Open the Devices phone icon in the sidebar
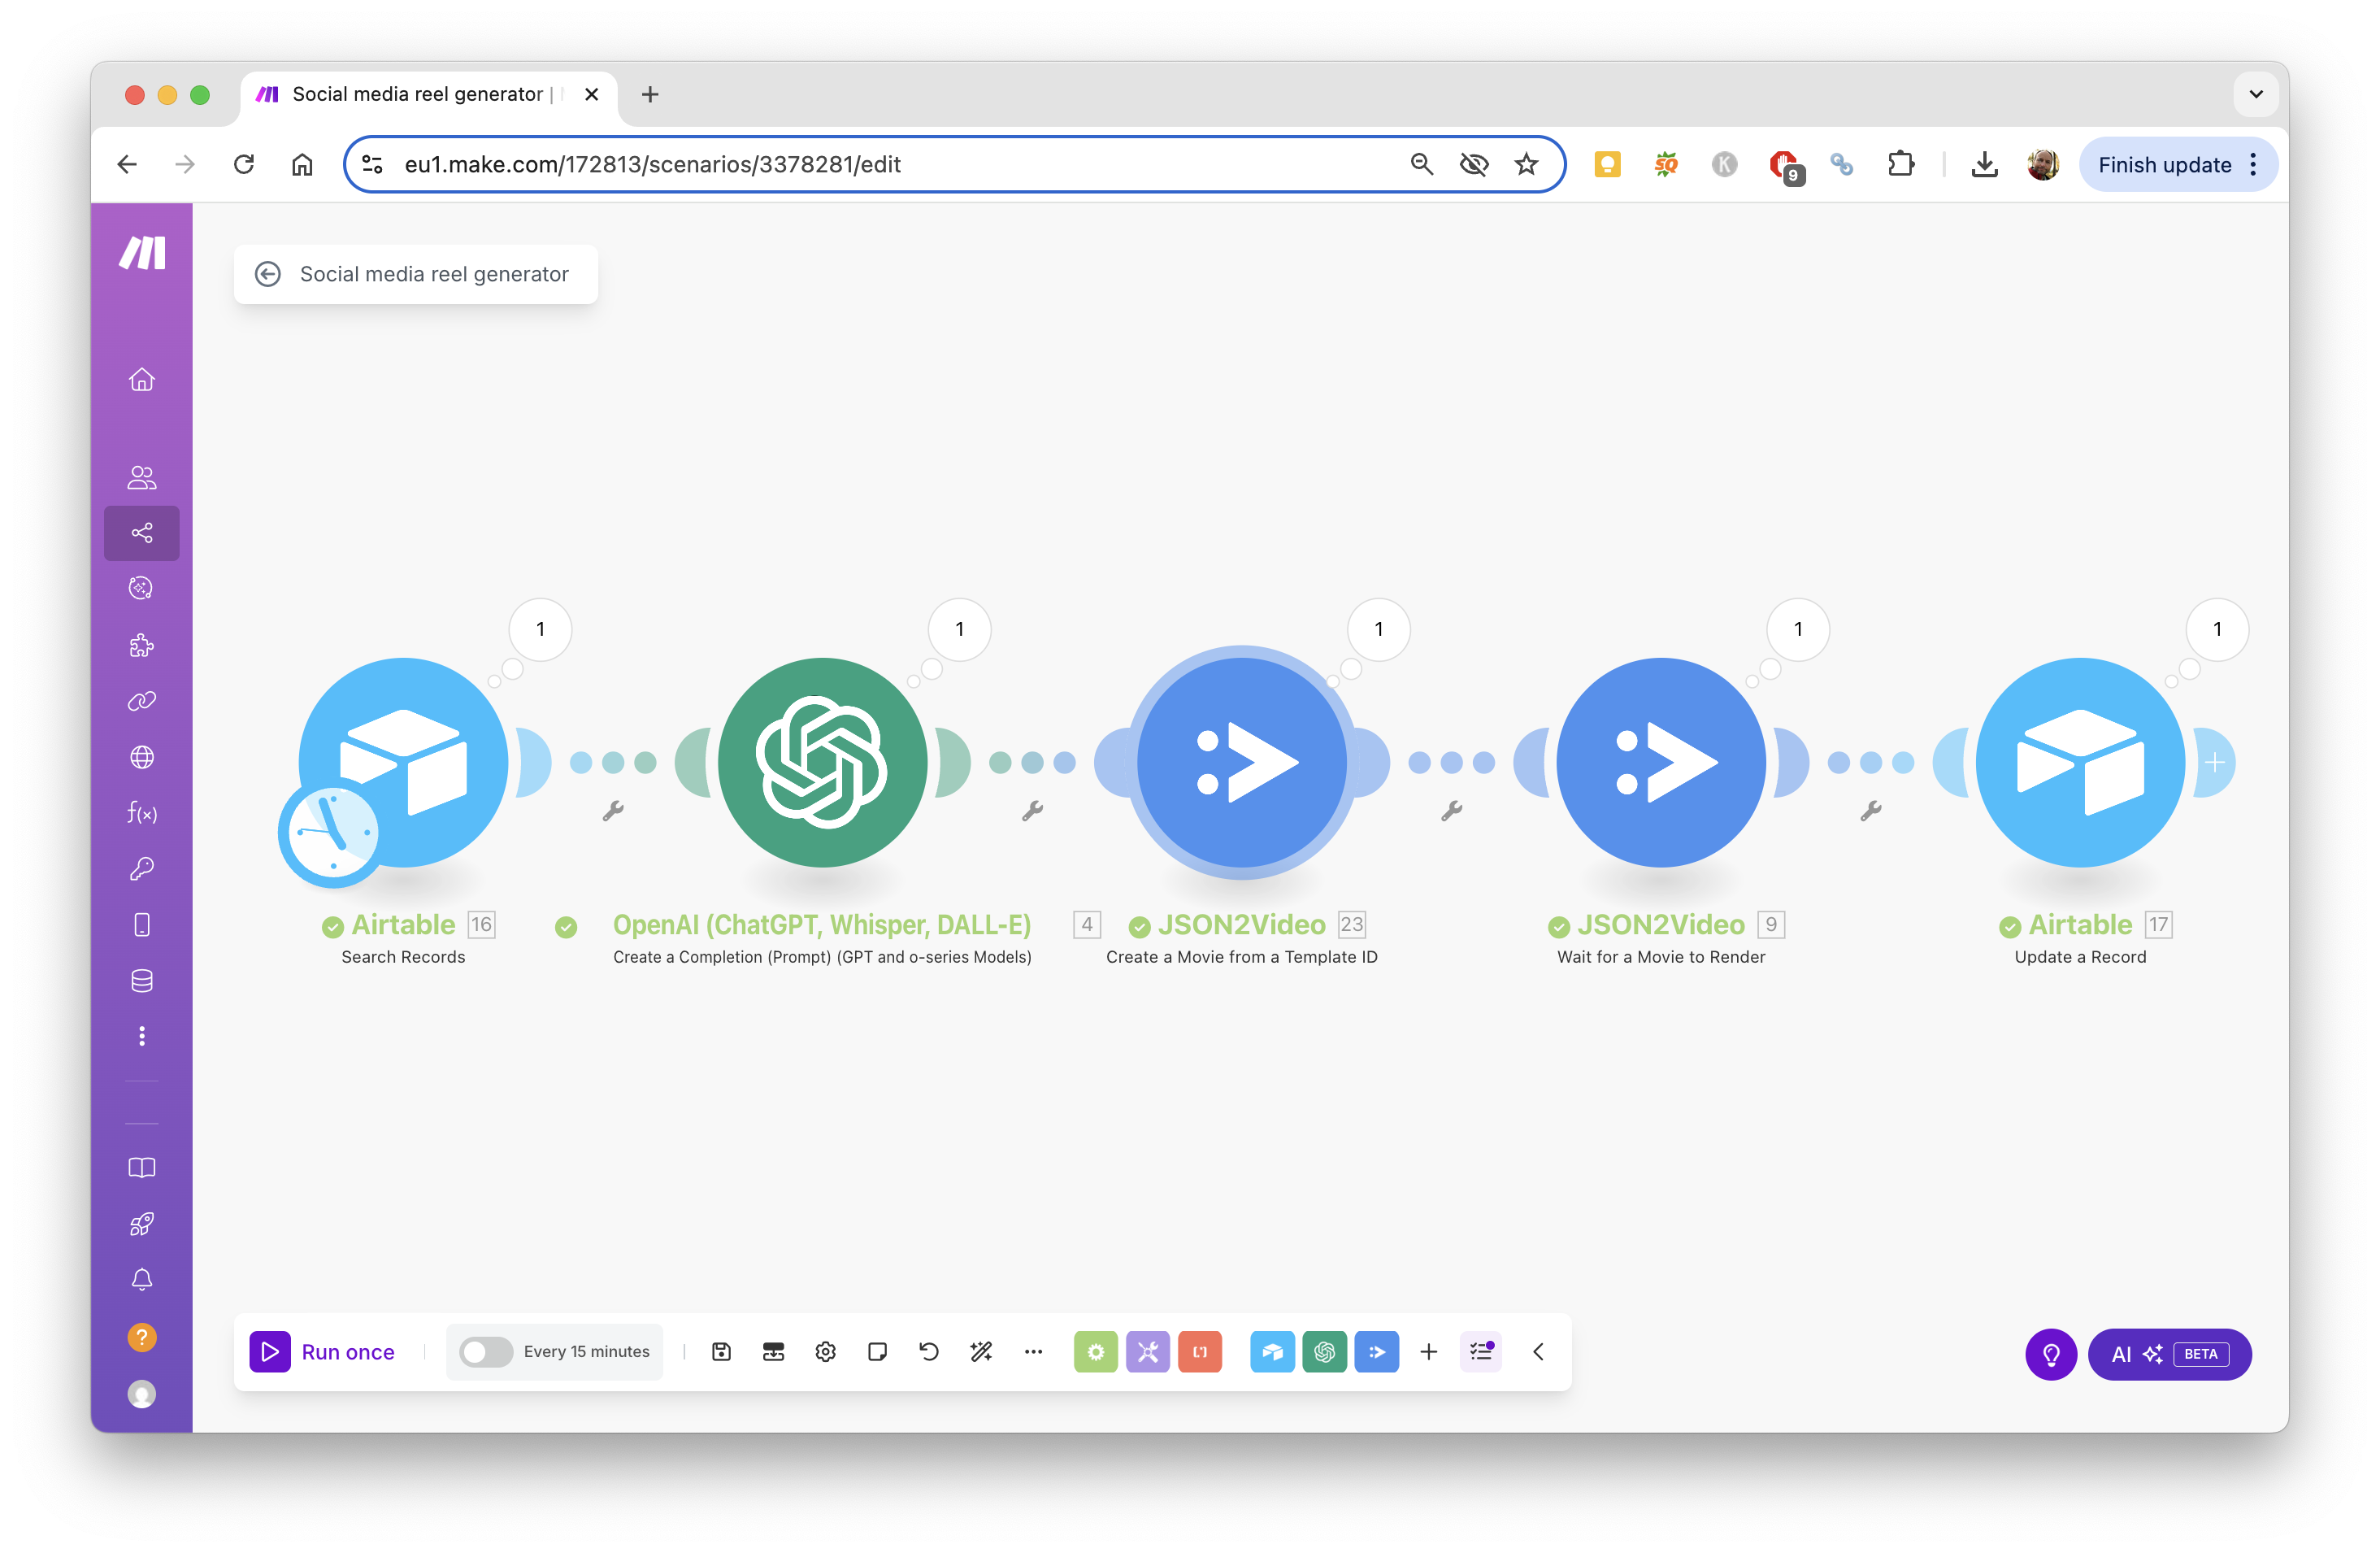Screen dimensions: 2380x1553 [x=142, y=925]
